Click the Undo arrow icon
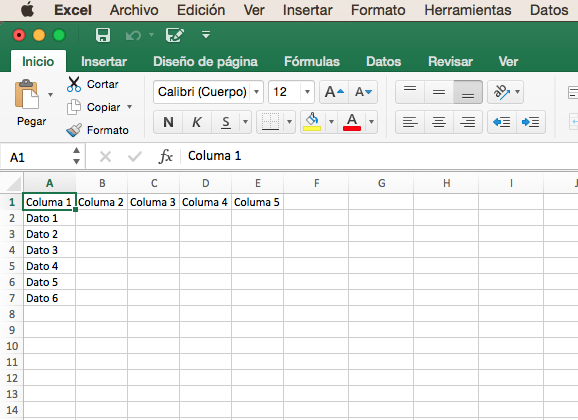The image size is (578, 420). (x=133, y=35)
